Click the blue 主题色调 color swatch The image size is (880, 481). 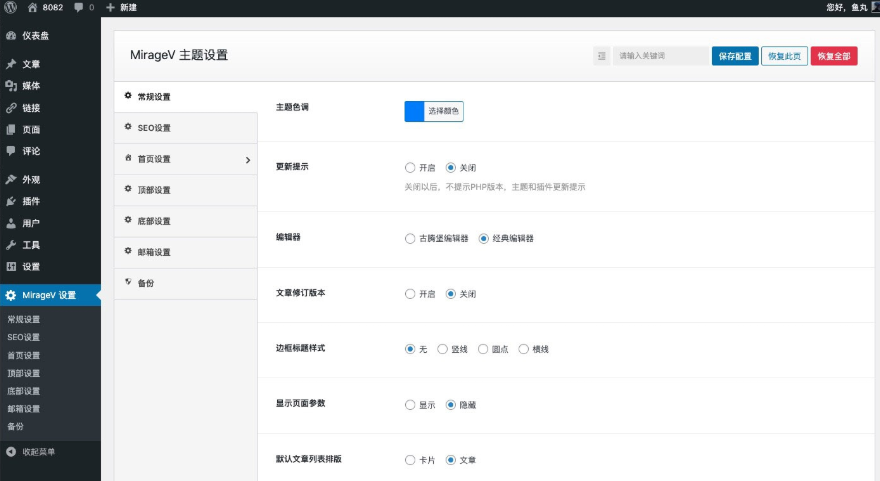(414, 111)
